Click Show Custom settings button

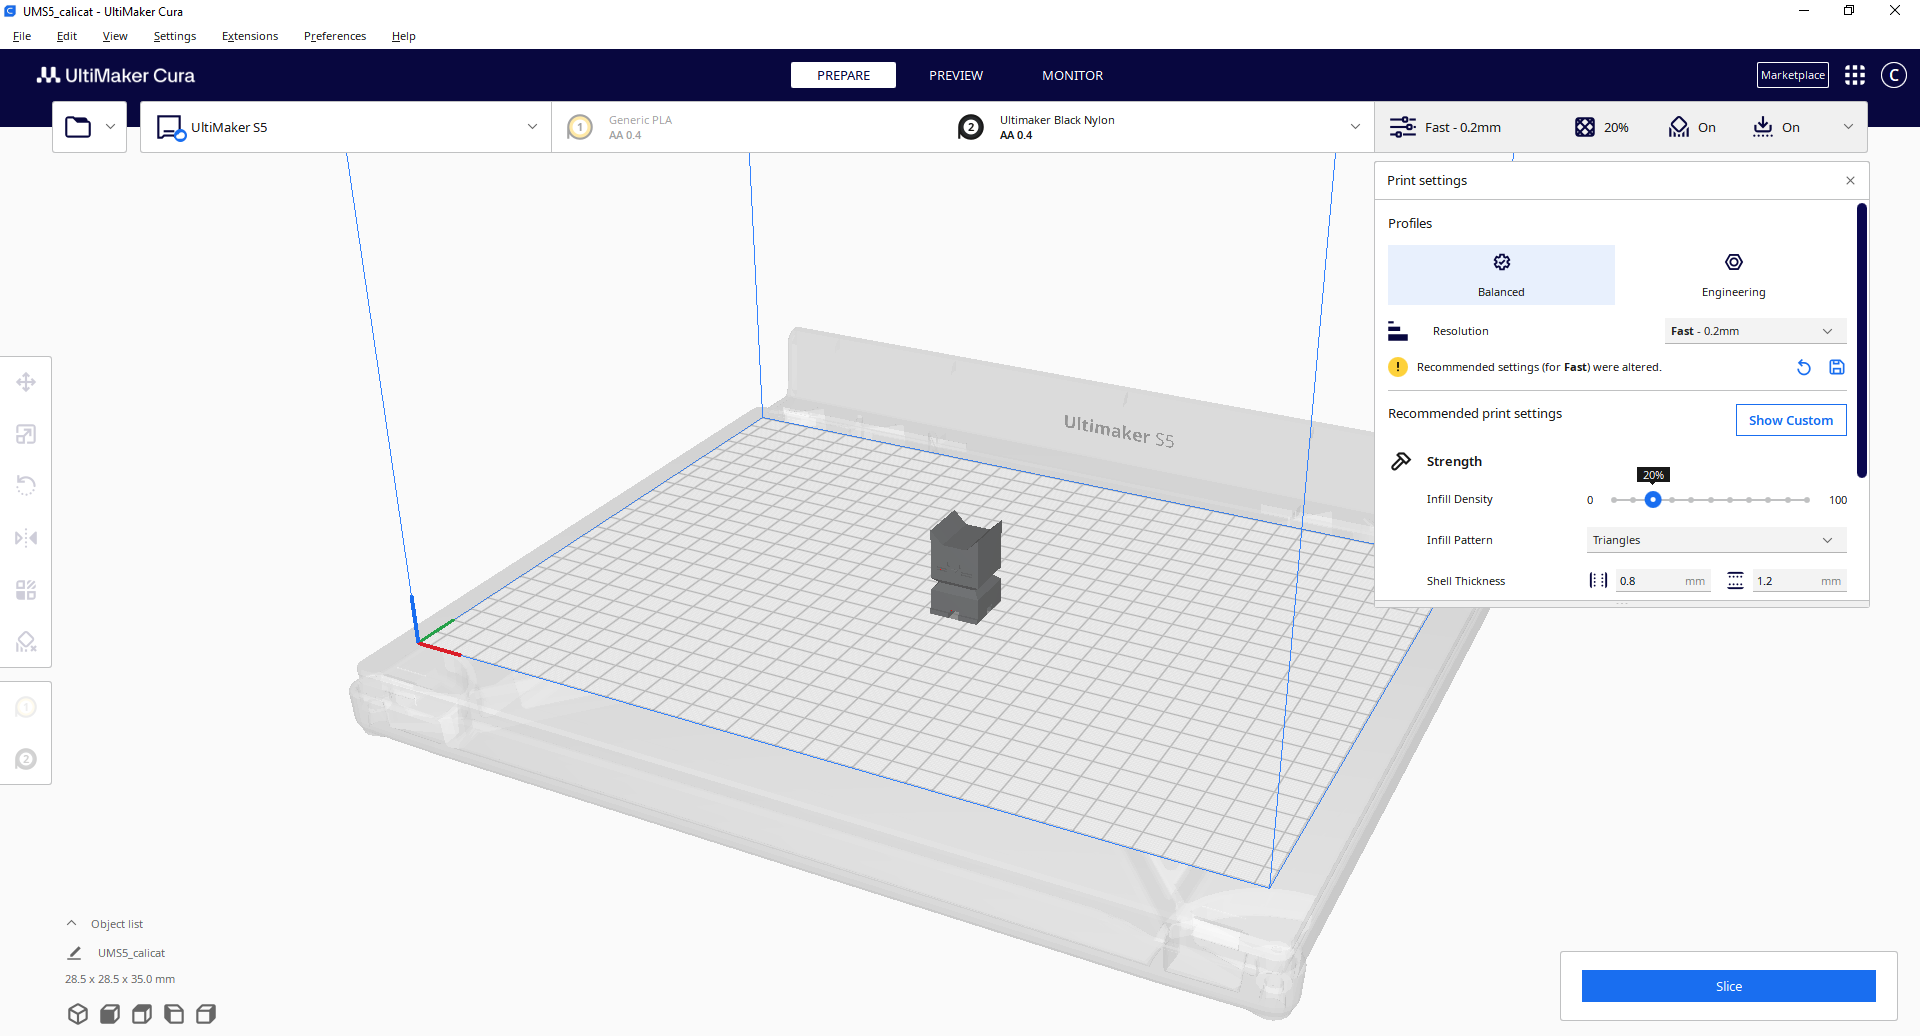tap(1791, 420)
